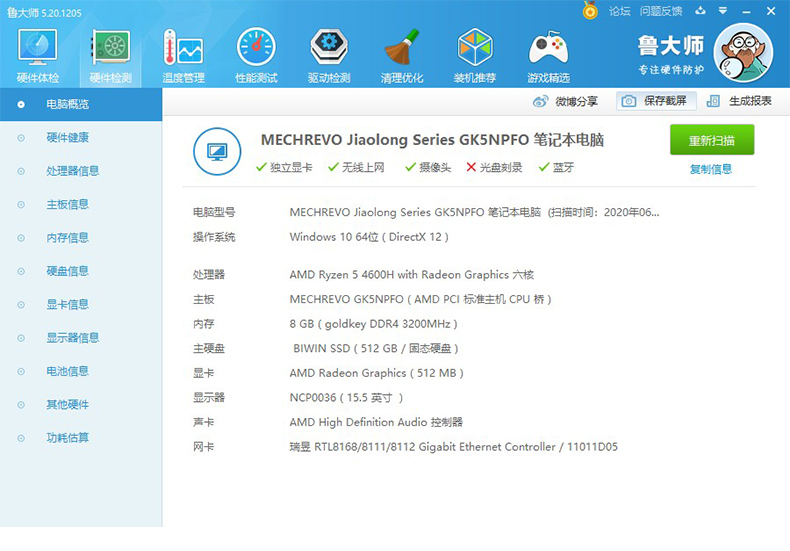Viewport: 790px width, 551px height.
Task: Click the MECHREVO Jiaolong Series title heading
Action: [x=432, y=140]
